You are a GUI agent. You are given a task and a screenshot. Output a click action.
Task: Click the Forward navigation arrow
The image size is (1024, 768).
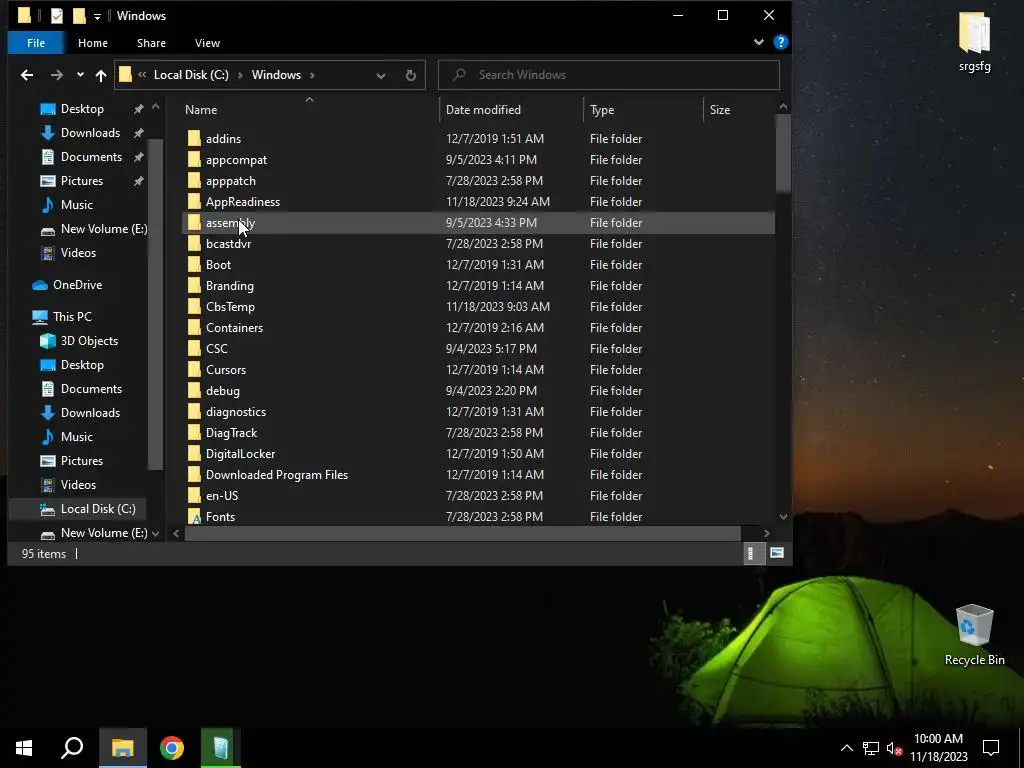[57, 75]
